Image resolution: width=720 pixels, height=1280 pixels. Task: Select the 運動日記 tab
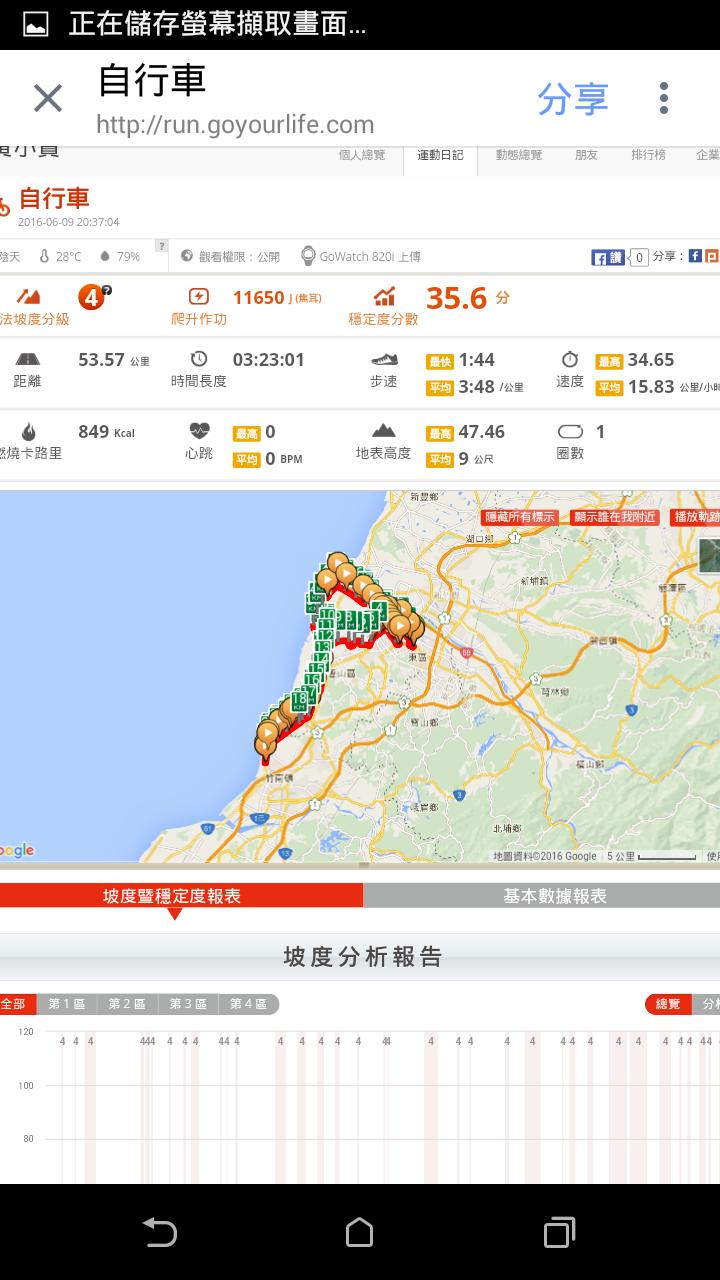click(x=440, y=155)
